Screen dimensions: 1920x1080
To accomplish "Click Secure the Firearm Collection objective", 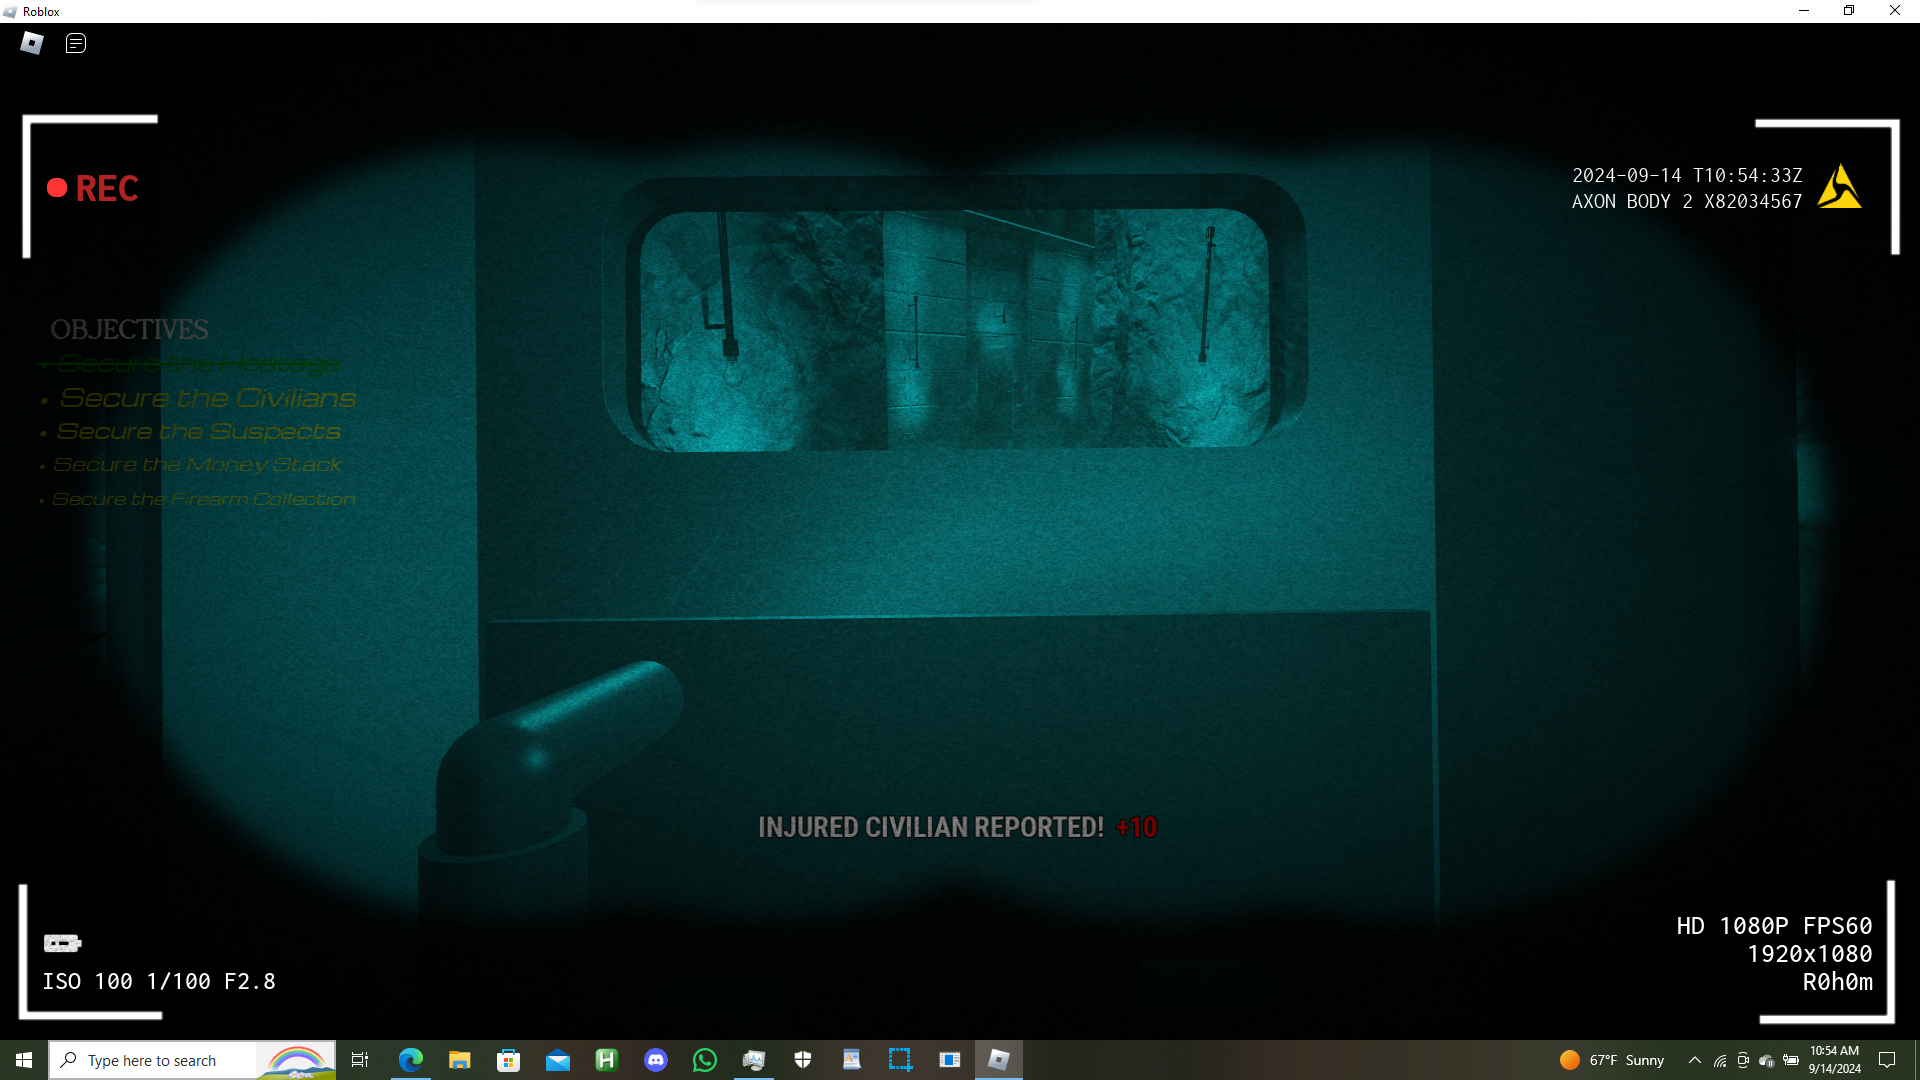I will (x=203, y=499).
